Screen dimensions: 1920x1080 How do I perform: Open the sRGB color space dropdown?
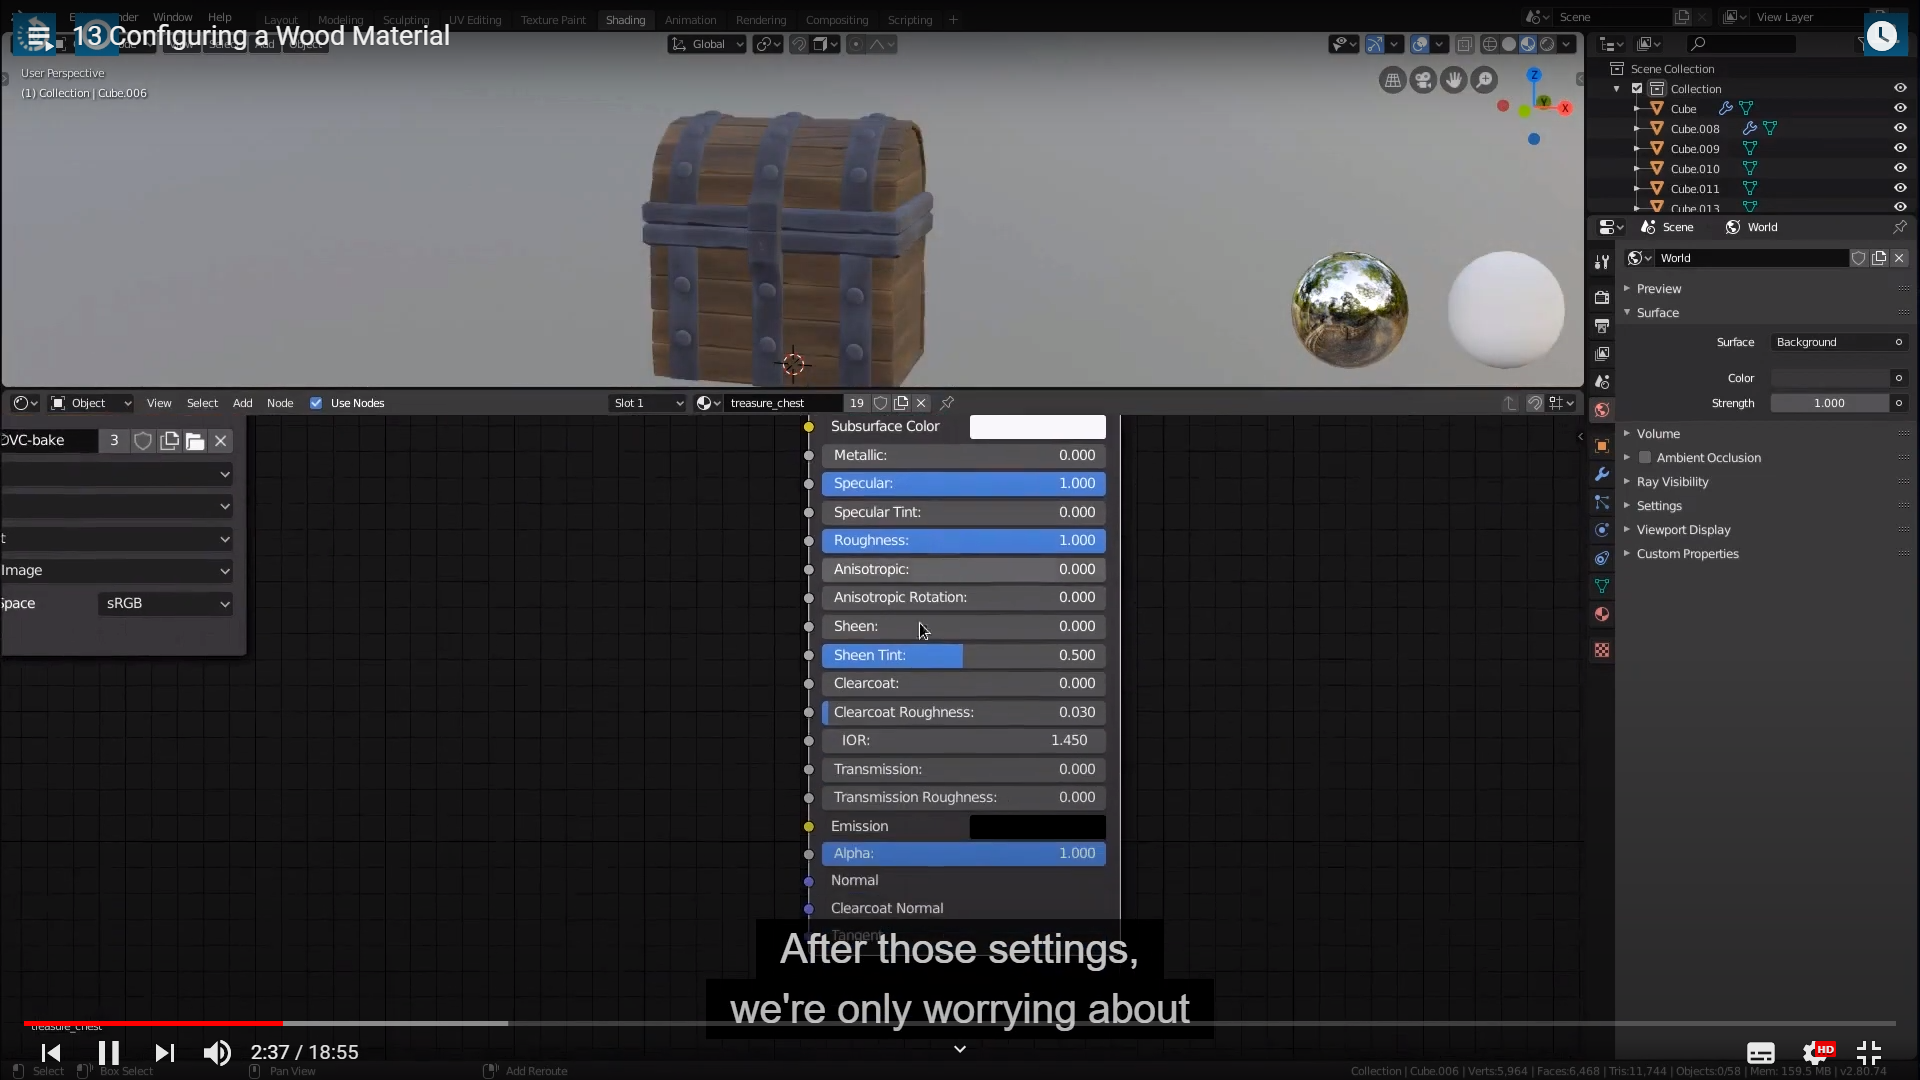(x=166, y=604)
